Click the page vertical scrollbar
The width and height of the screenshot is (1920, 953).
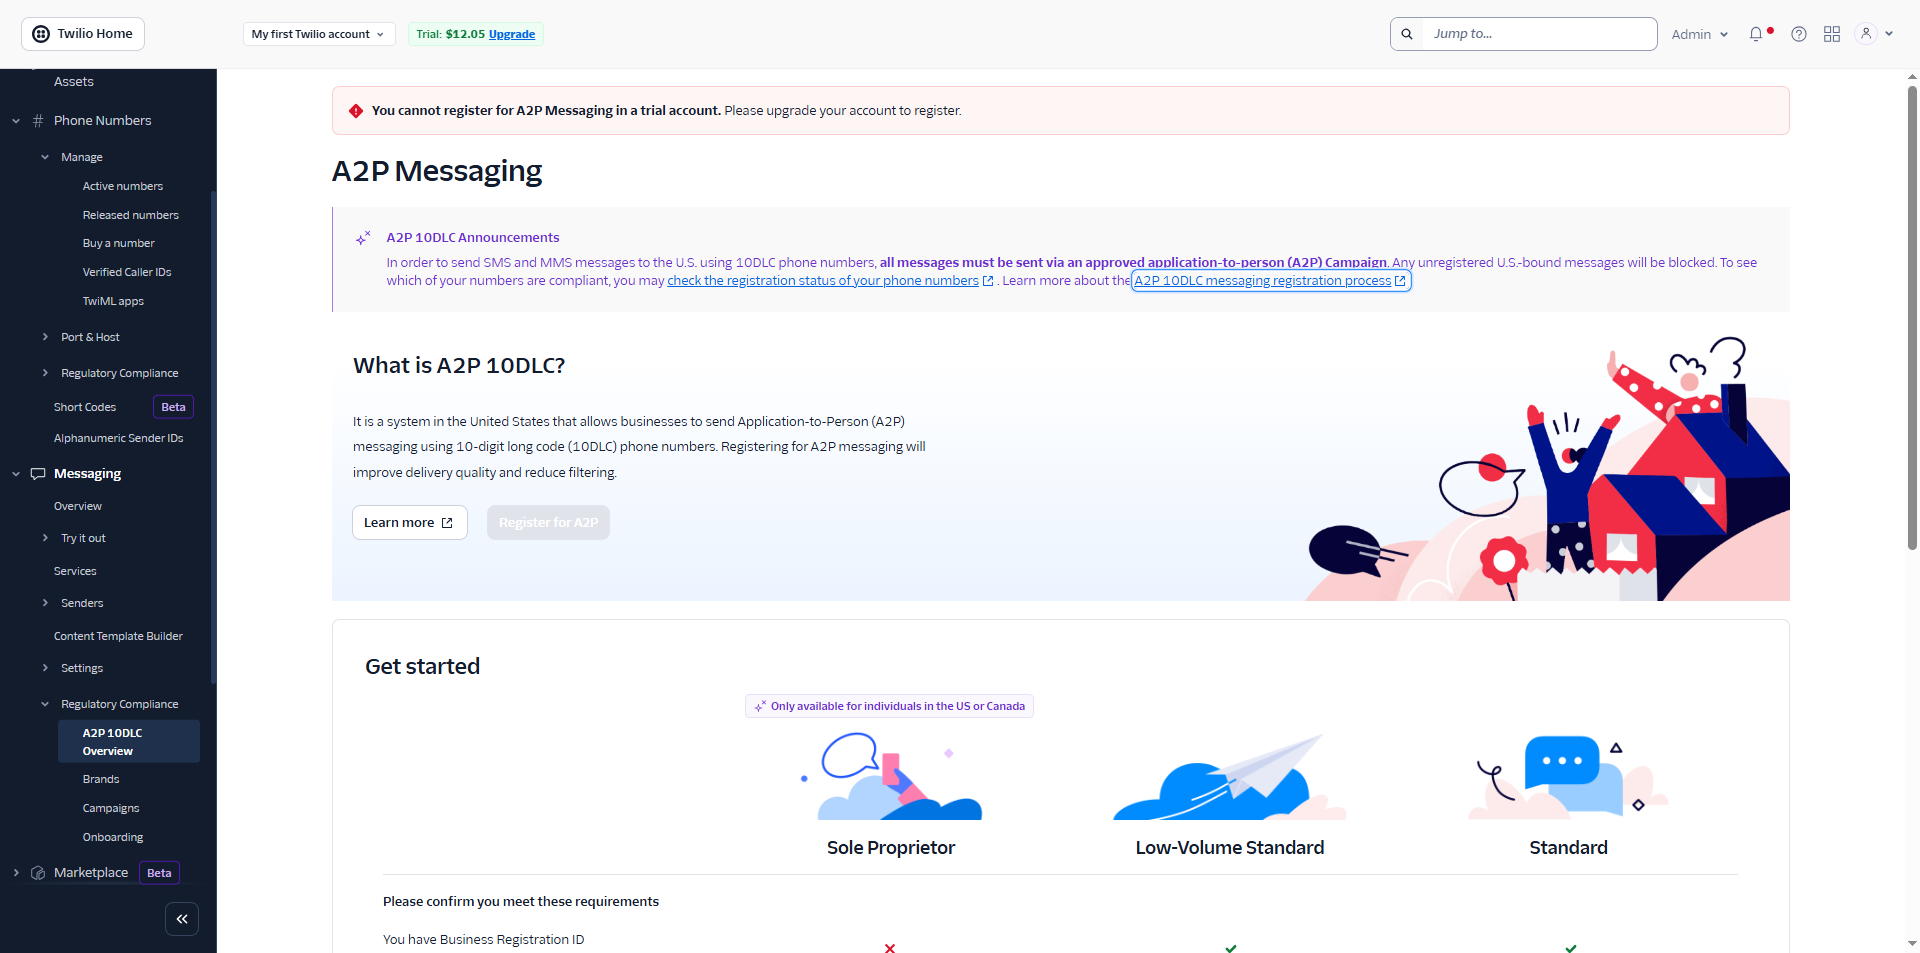tap(1912, 318)
